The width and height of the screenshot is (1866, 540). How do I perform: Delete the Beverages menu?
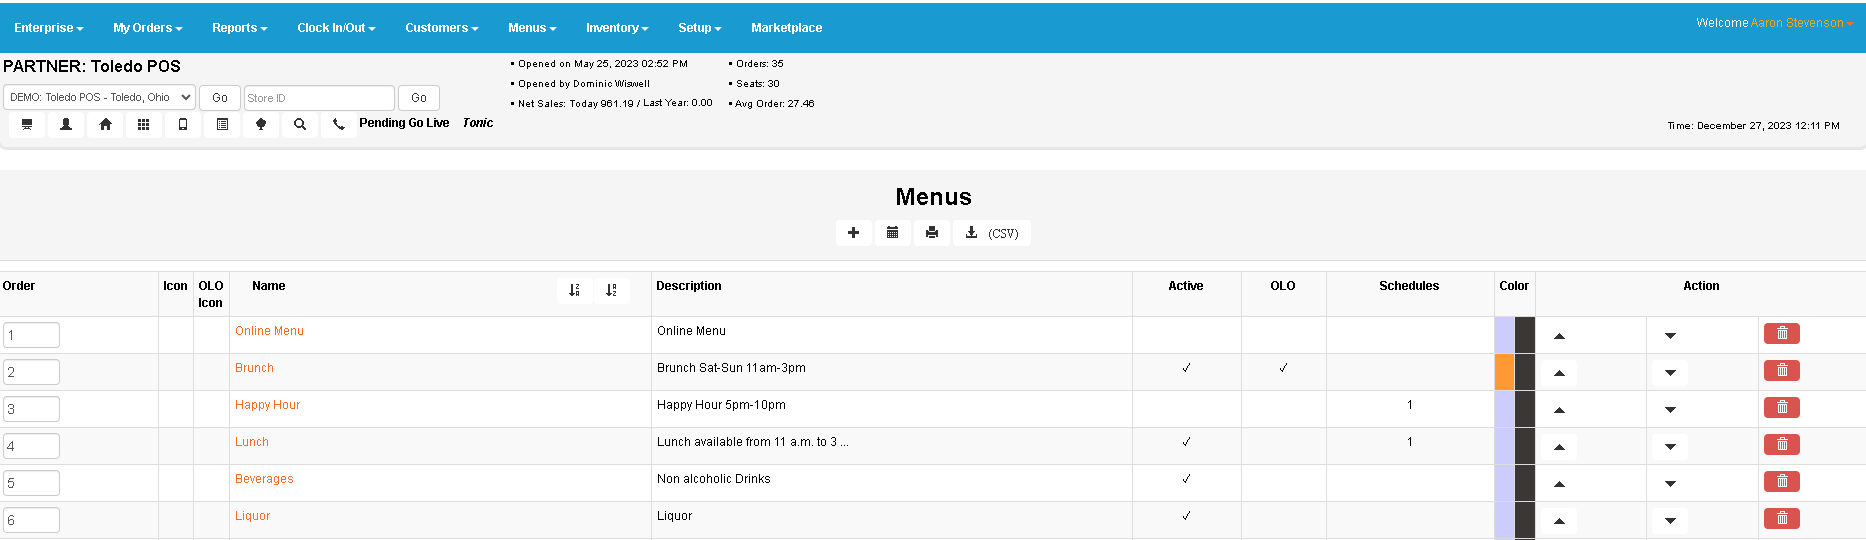[x=1782, y=482]
